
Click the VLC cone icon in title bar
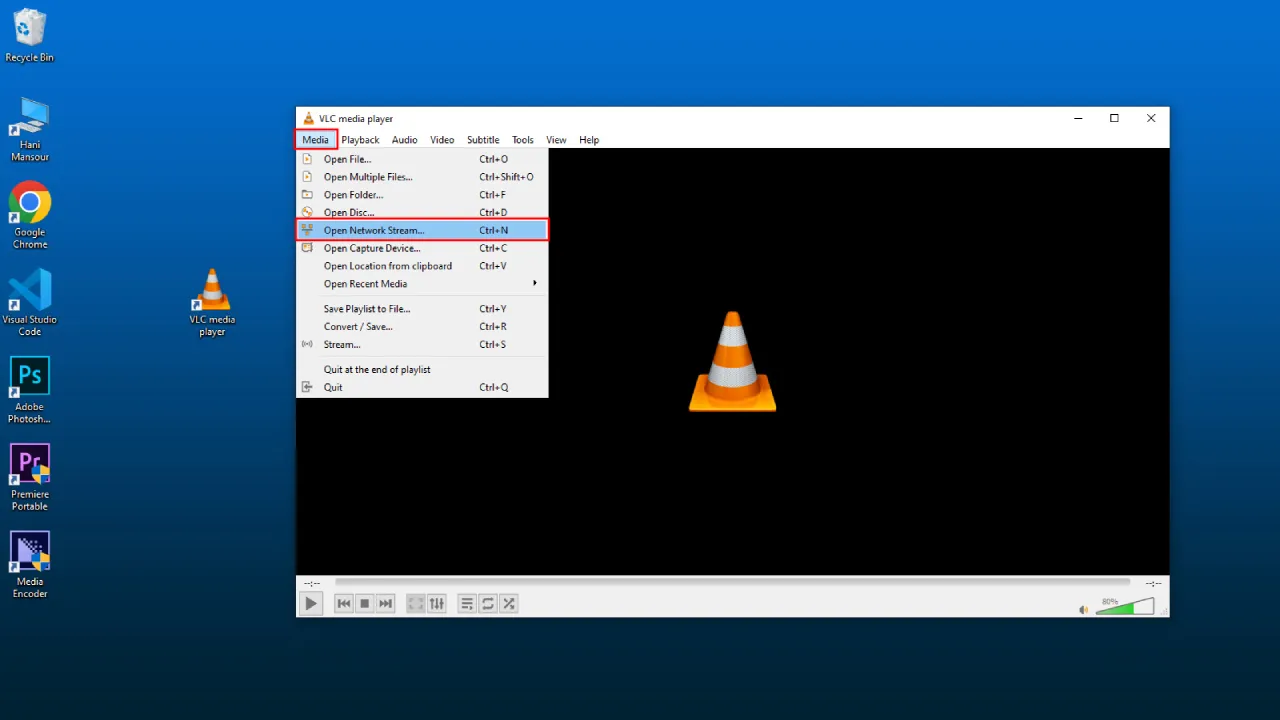[x=309, y=118]
